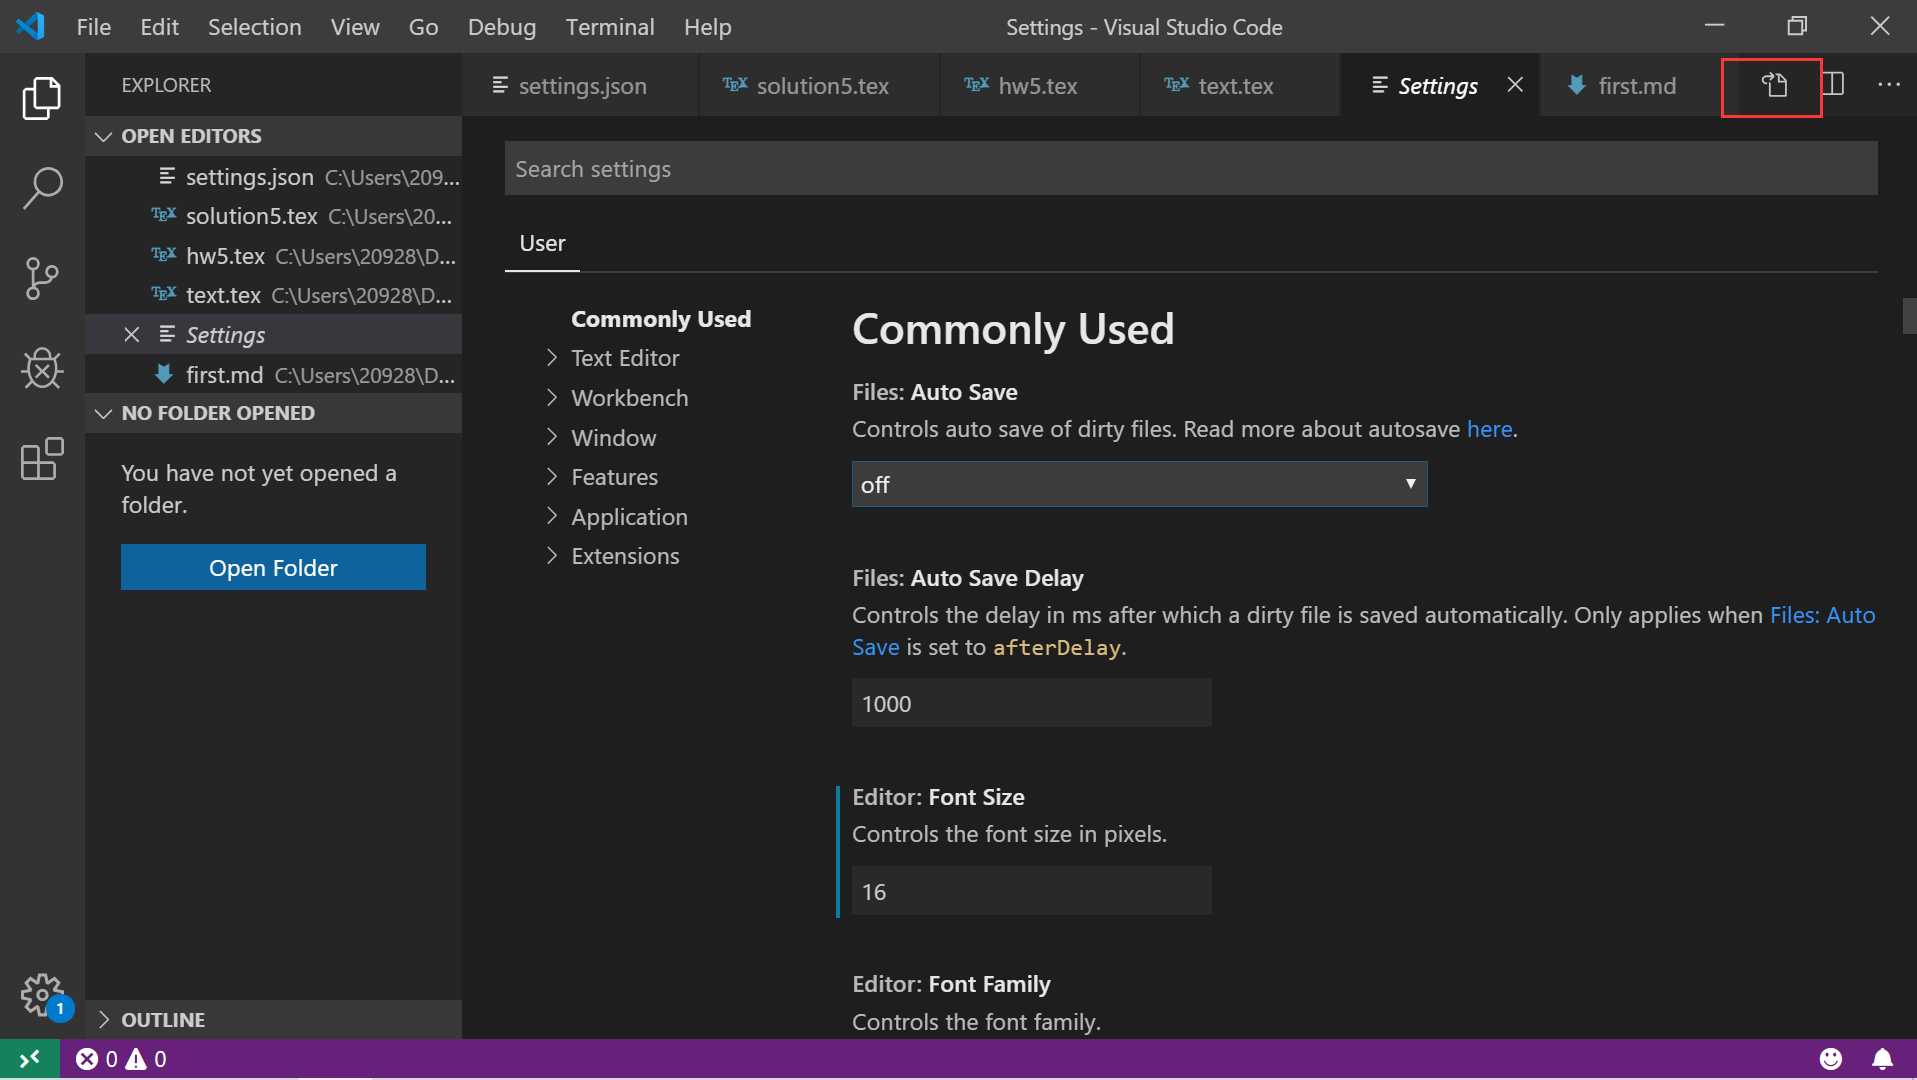The height and width of the screenshot is (1080, 1917).
Task: Close Settings in Open Editors list
Action: [x=131, y=334]
